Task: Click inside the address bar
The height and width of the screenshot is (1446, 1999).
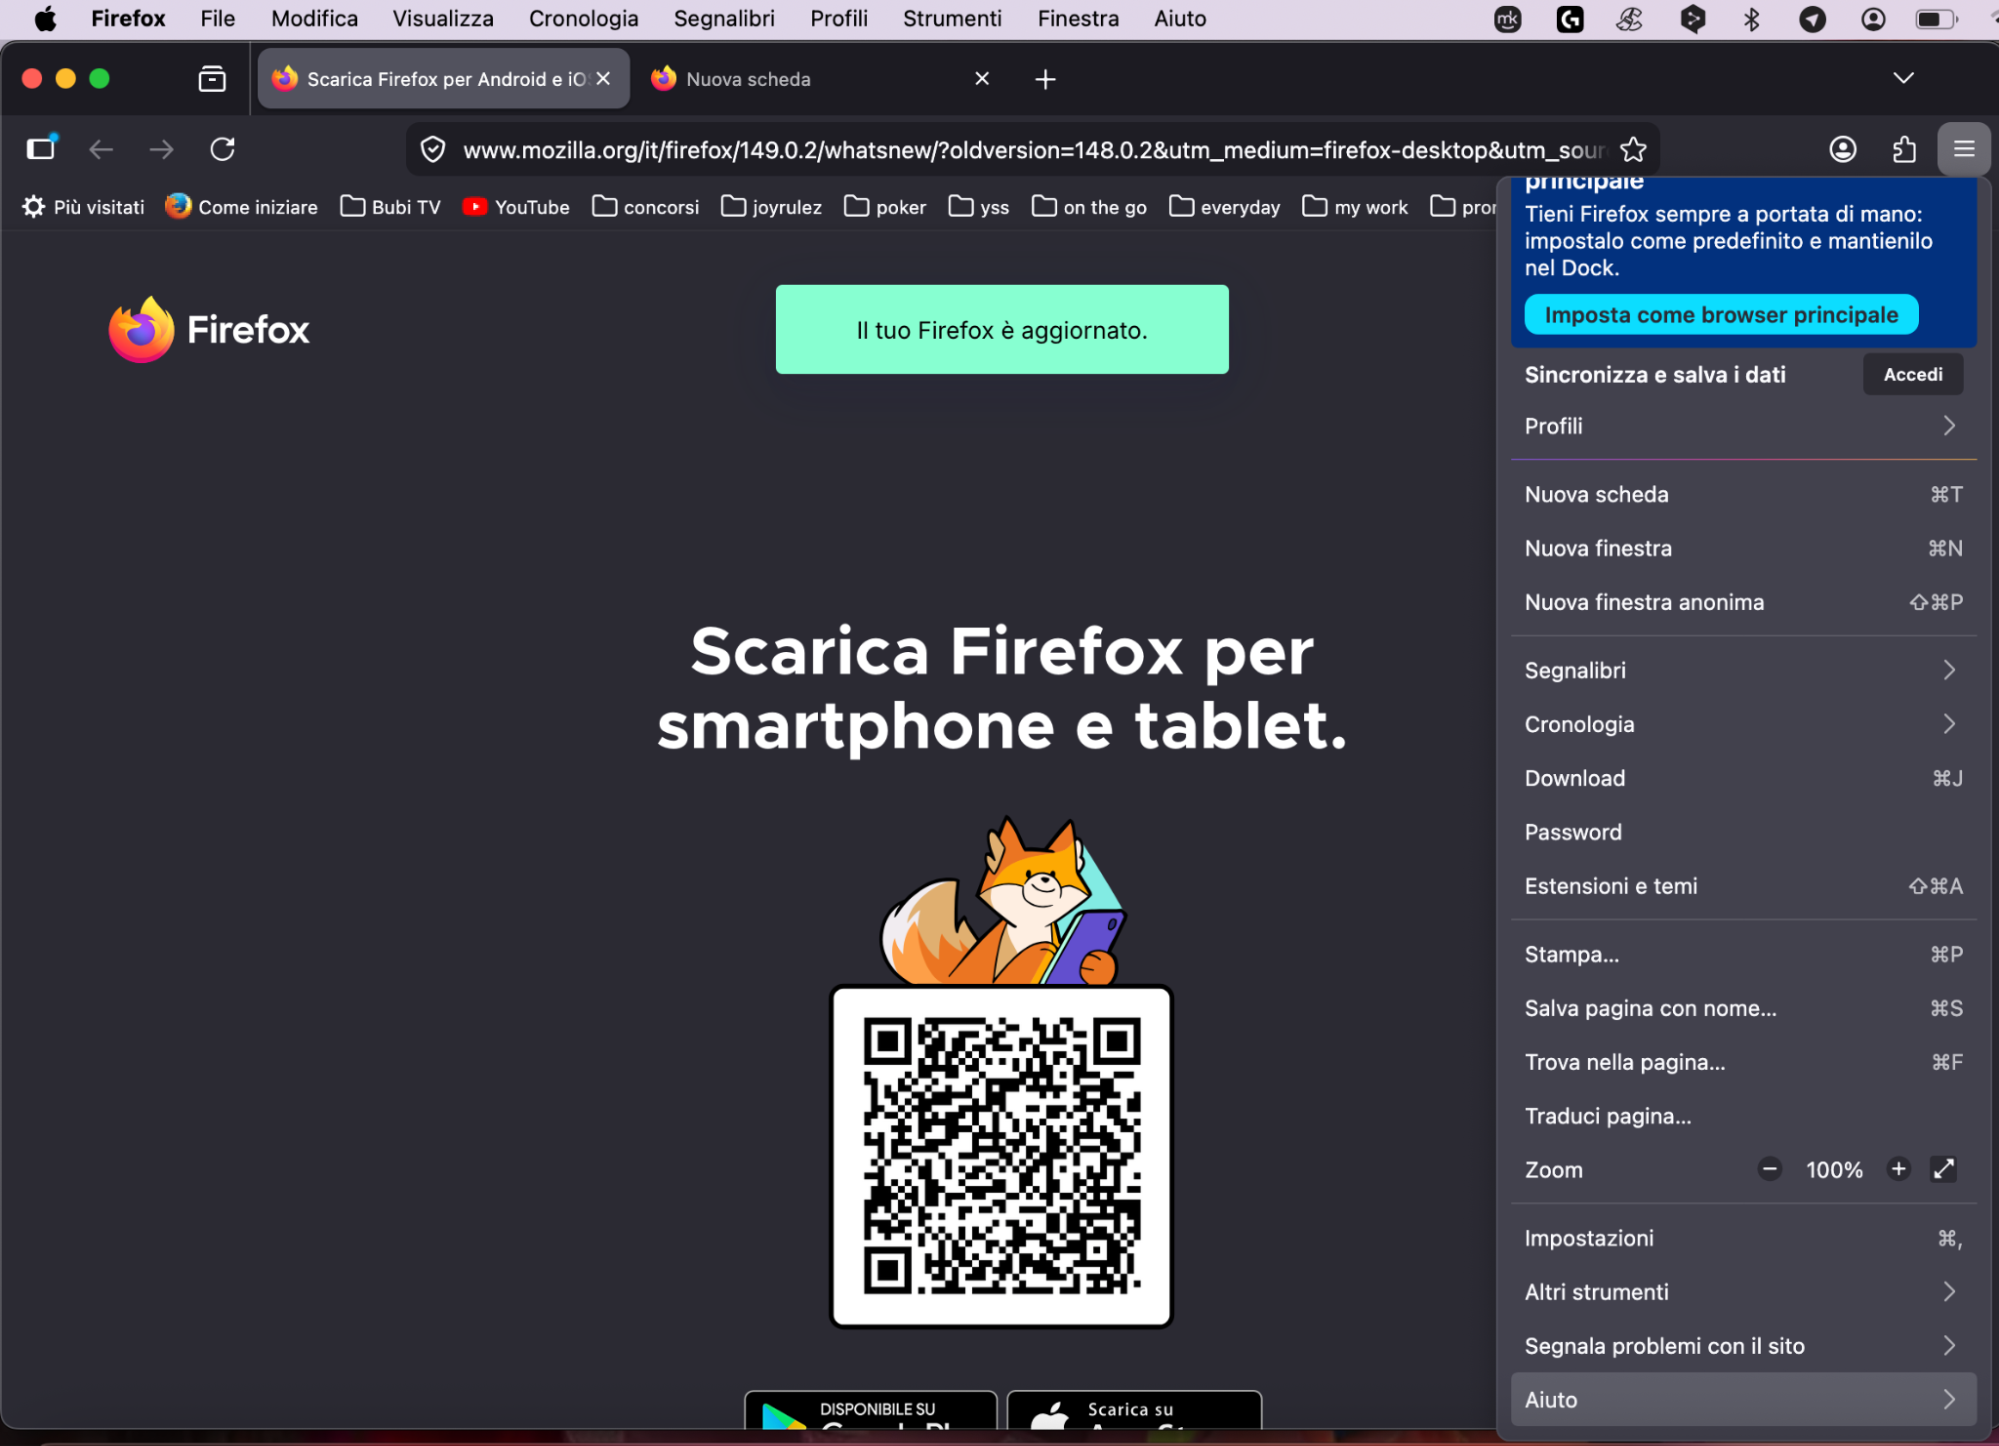Action: [x=1000, y=149]
